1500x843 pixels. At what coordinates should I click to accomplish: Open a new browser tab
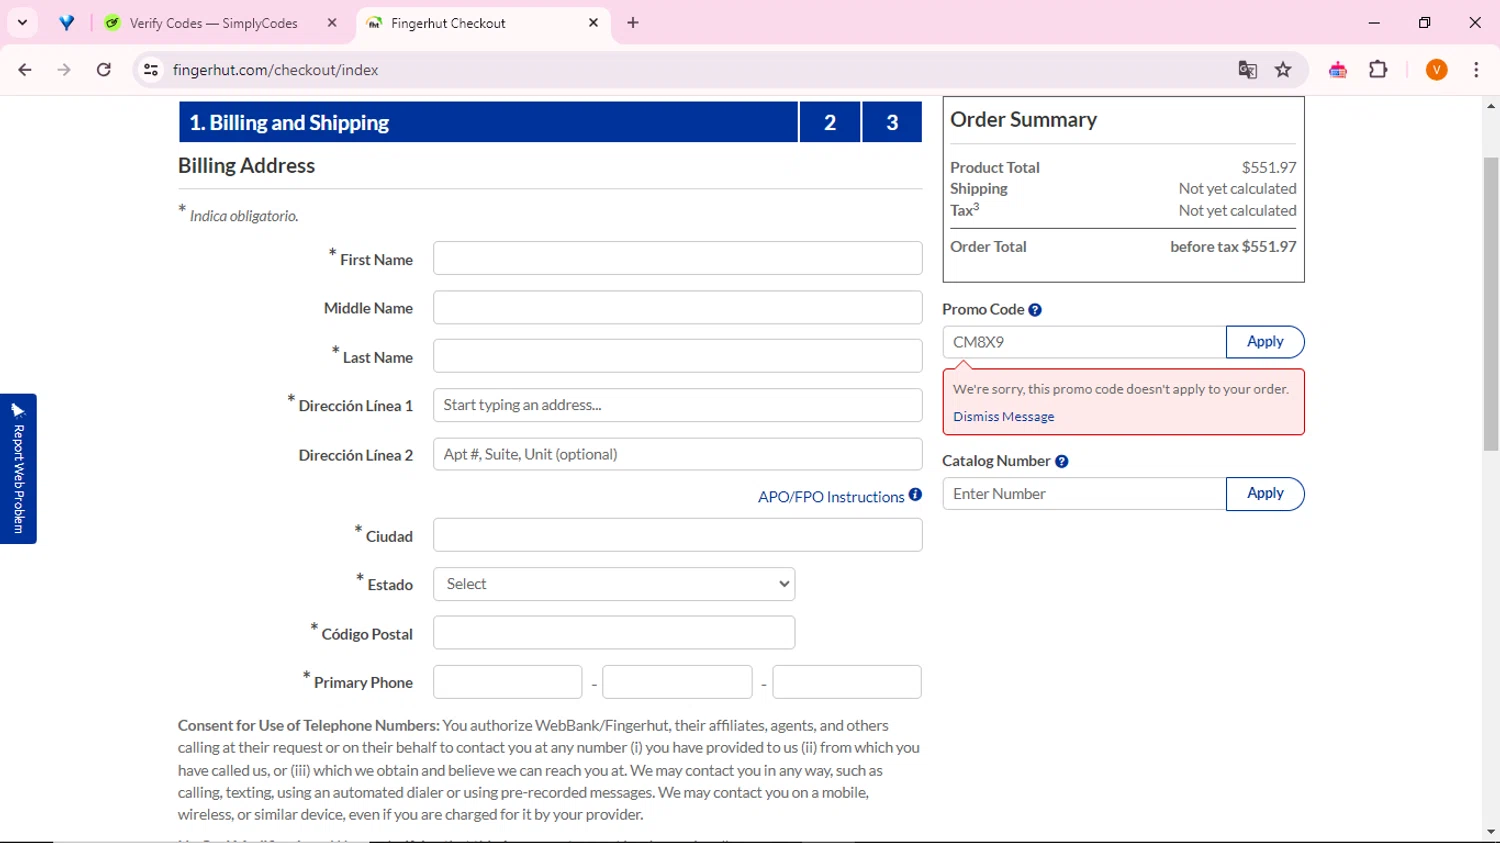tap(633, 22)
